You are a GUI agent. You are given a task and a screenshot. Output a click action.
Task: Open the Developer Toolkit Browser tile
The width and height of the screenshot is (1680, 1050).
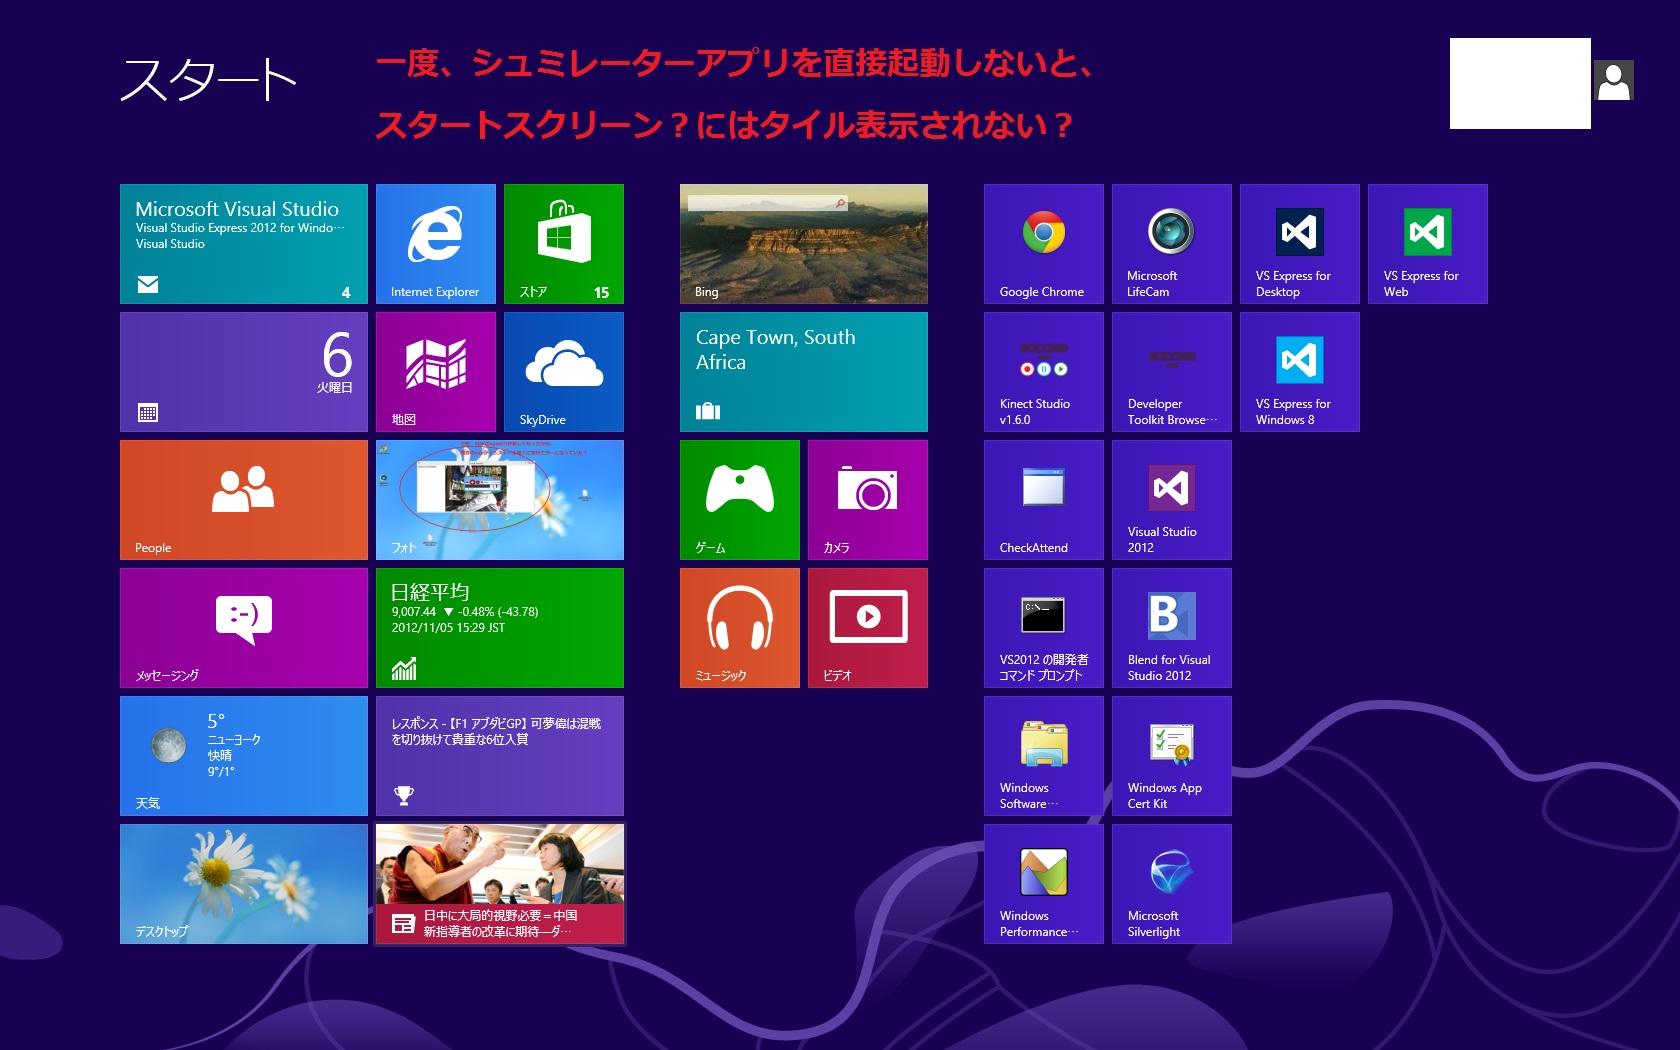point(1172,372)
